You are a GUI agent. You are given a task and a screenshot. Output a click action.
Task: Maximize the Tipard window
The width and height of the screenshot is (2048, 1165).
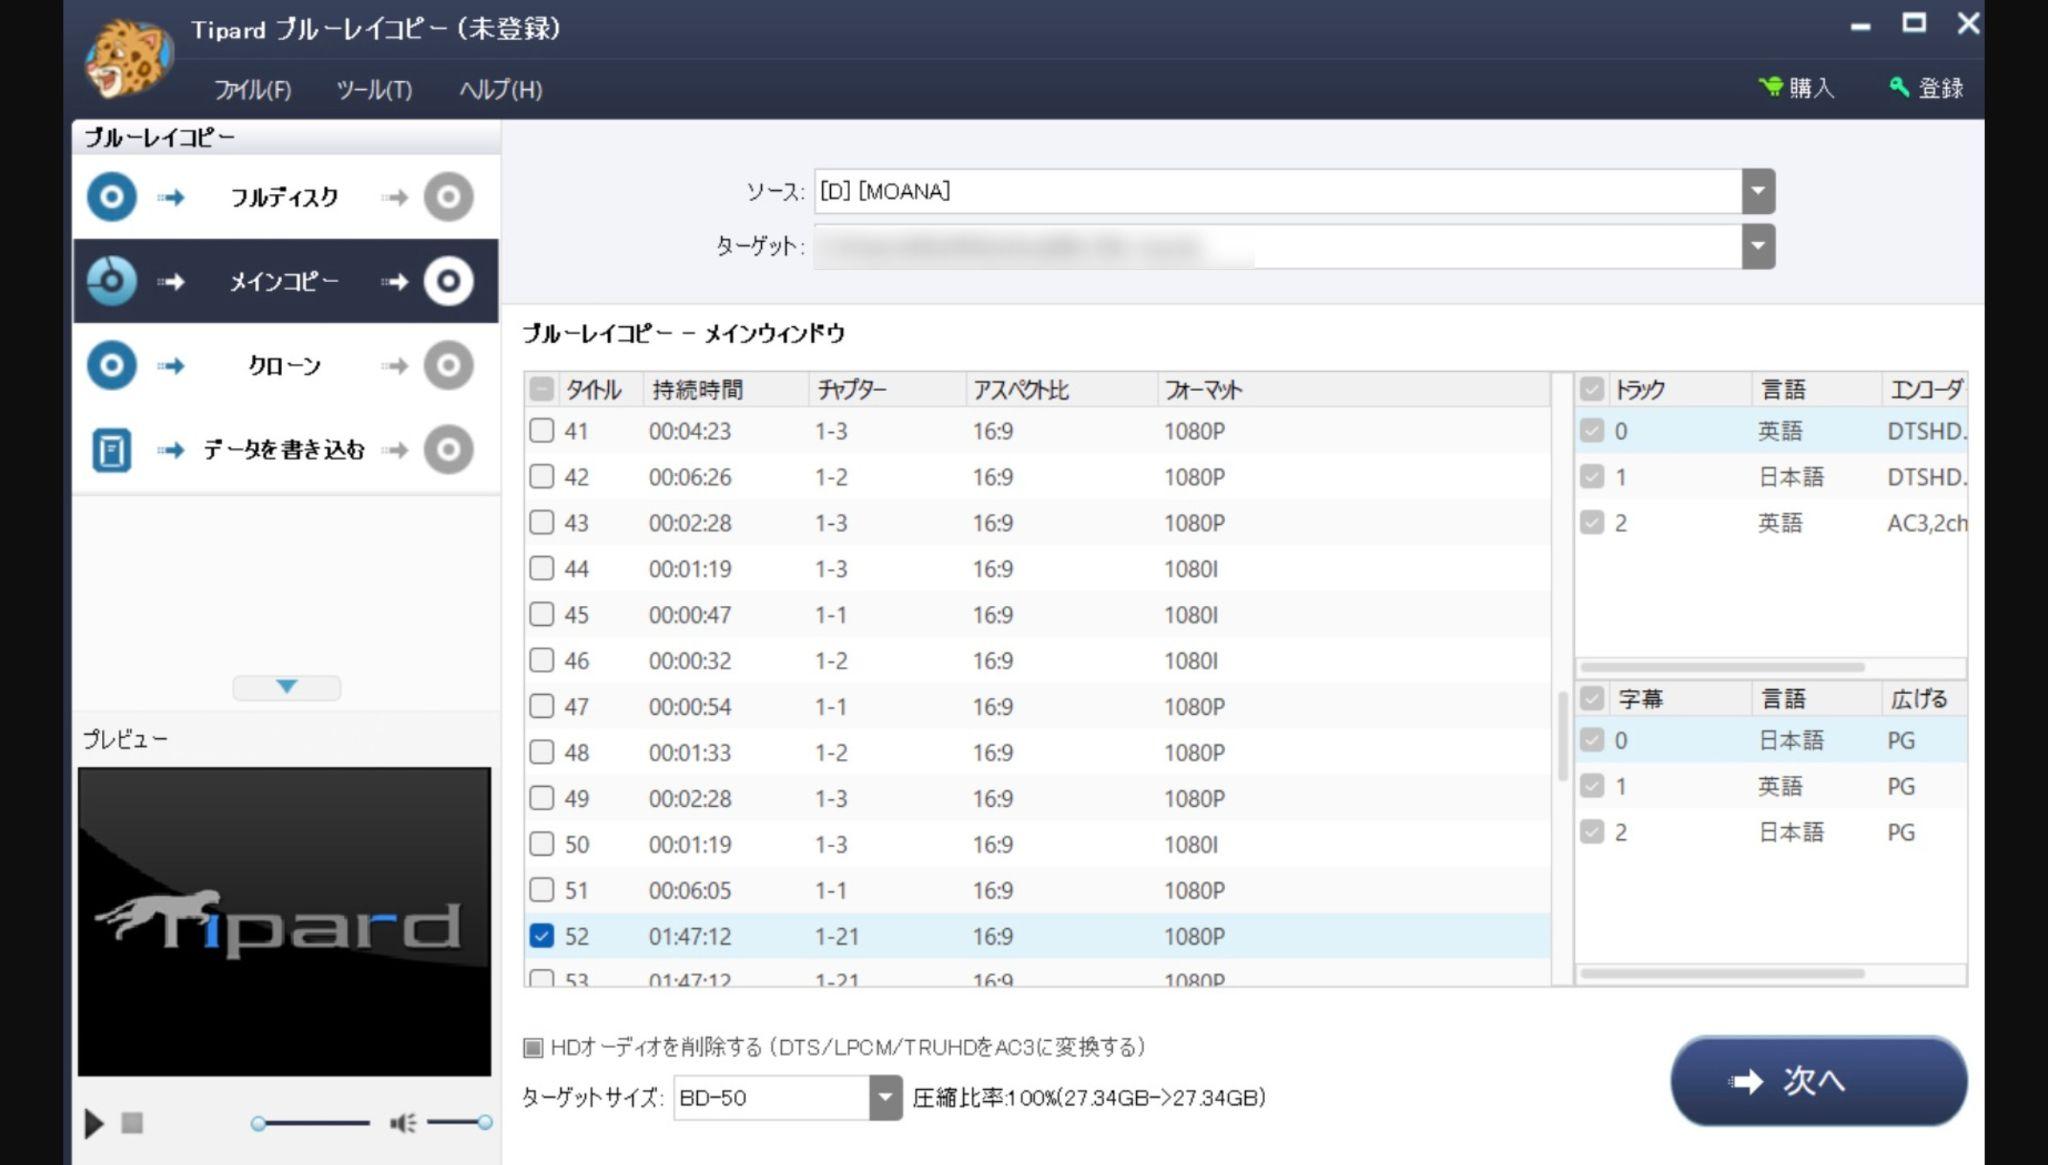(x=1914, y=23)
